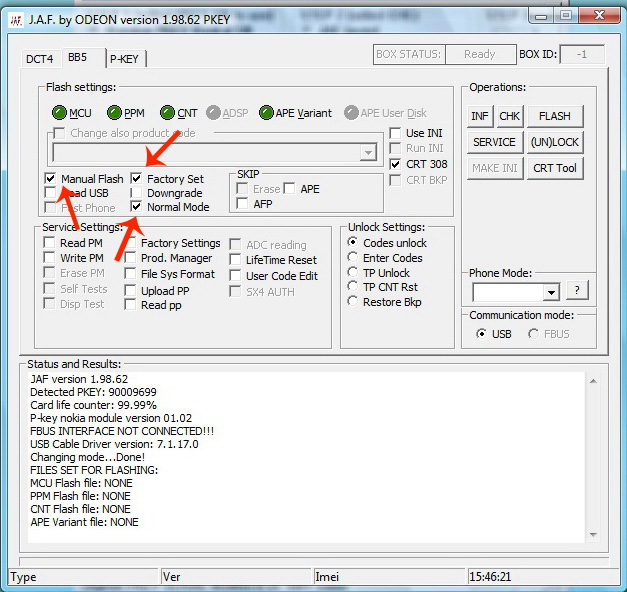The width and height of the screenshot is (627, 592).
Task: Click the green PPM file button
Action: pos(114,113)
